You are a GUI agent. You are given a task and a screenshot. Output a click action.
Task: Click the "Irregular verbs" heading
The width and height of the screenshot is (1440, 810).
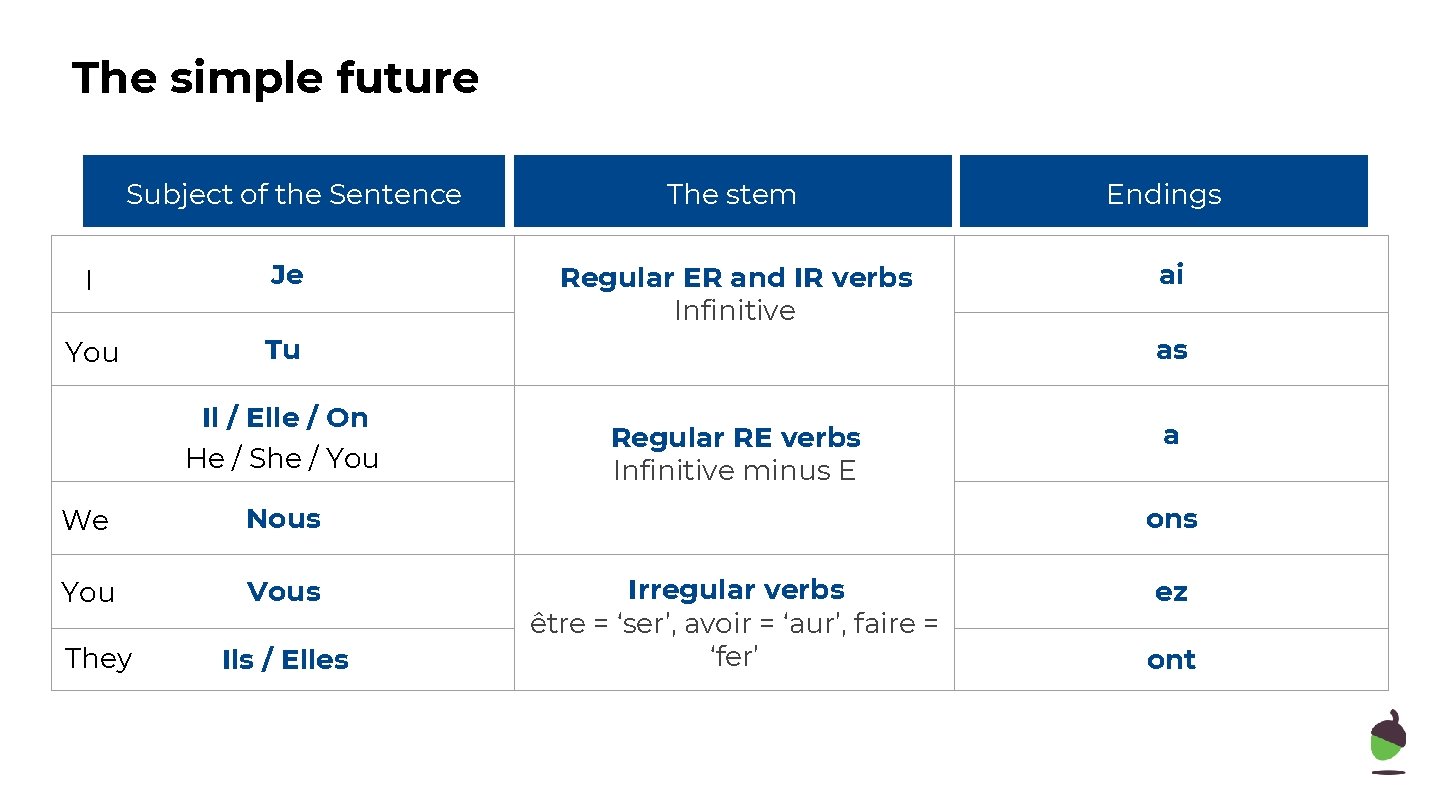pos(736,590)
